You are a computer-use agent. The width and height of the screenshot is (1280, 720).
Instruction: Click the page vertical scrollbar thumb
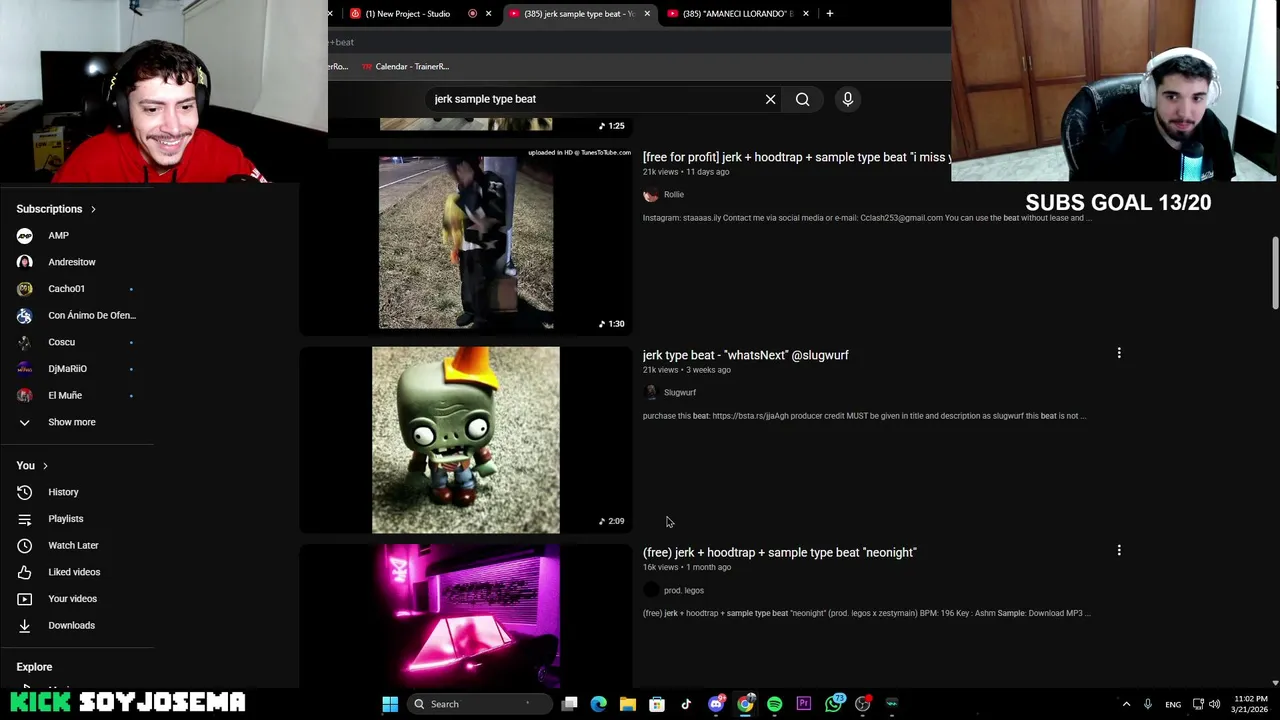click(1275, 273)
